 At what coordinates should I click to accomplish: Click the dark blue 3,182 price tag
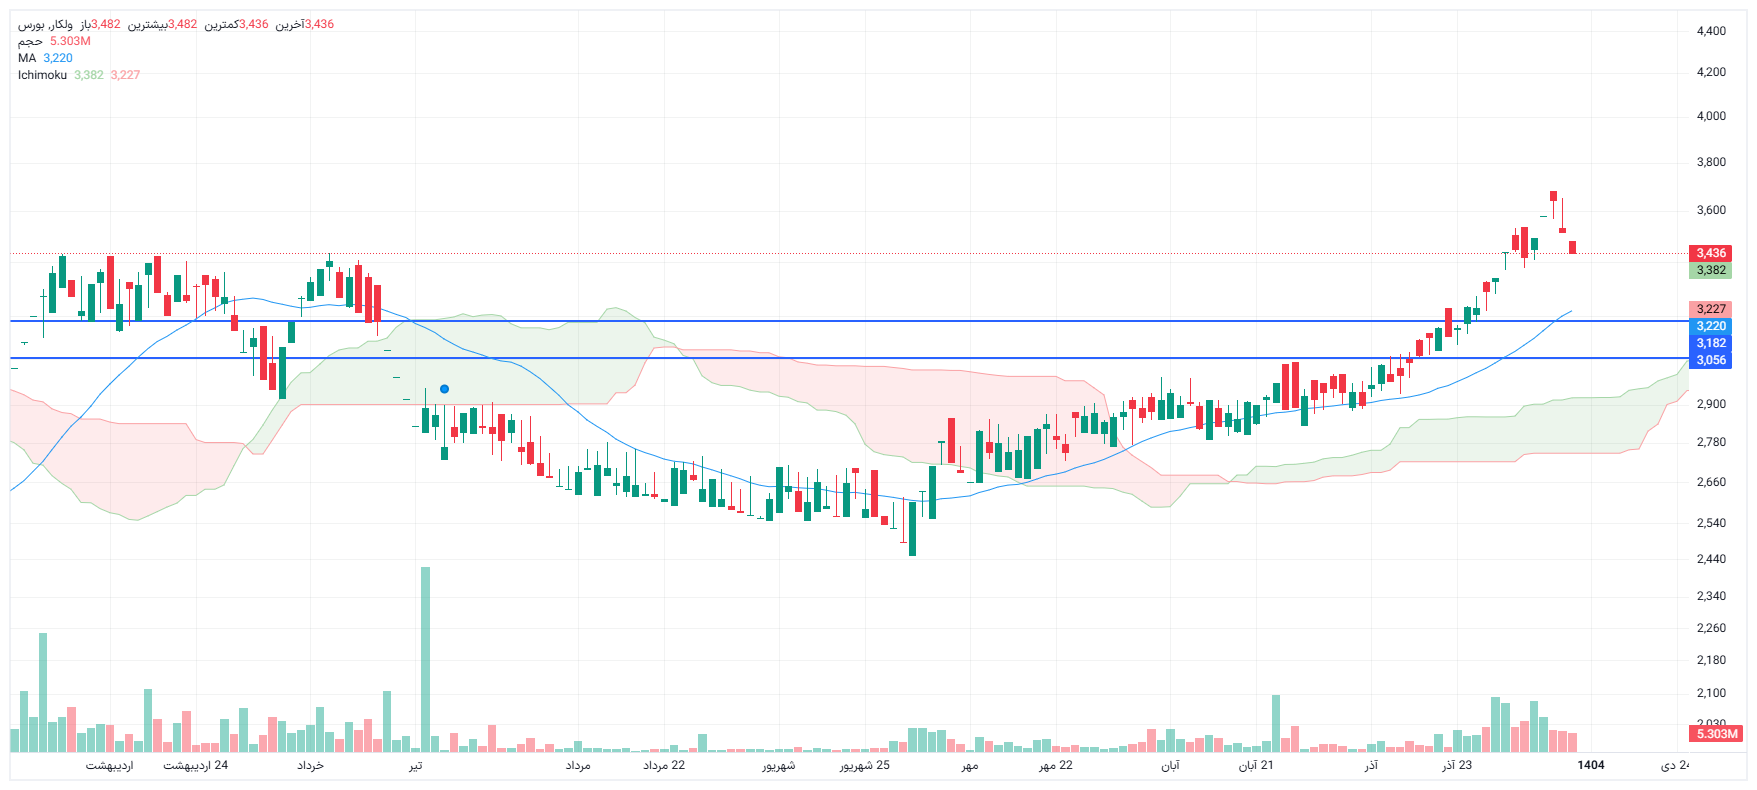tap(1710, 343)
